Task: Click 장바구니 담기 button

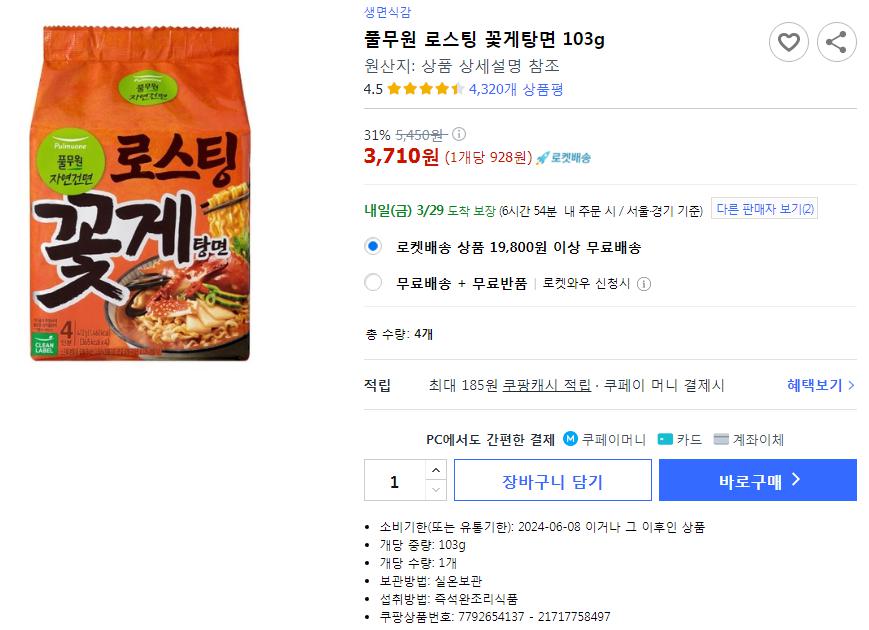Action: coord(552,481)
